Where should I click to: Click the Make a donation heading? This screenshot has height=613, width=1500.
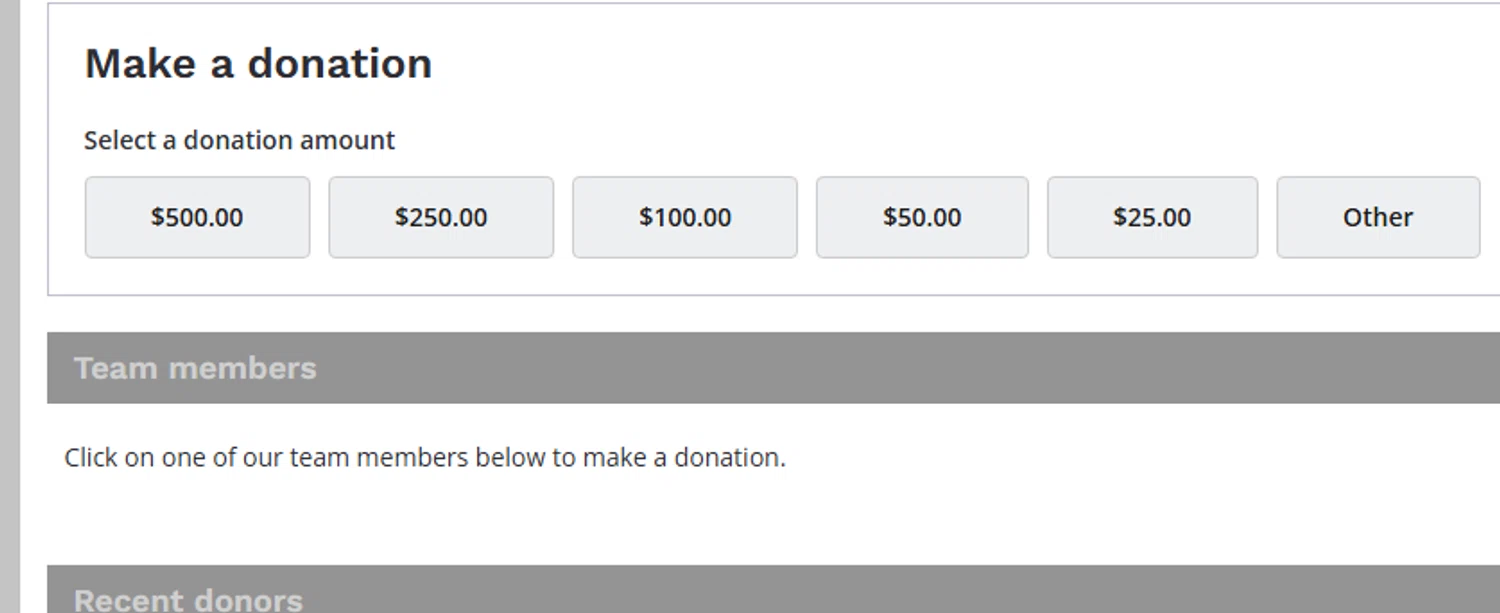[258, 64]
